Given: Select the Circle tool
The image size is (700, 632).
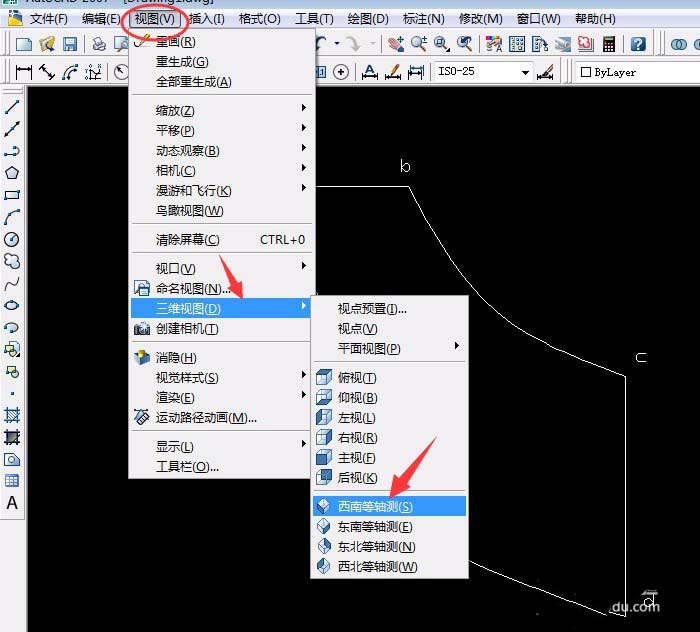Looking at the screenshot, I should [x=12, y=239].
